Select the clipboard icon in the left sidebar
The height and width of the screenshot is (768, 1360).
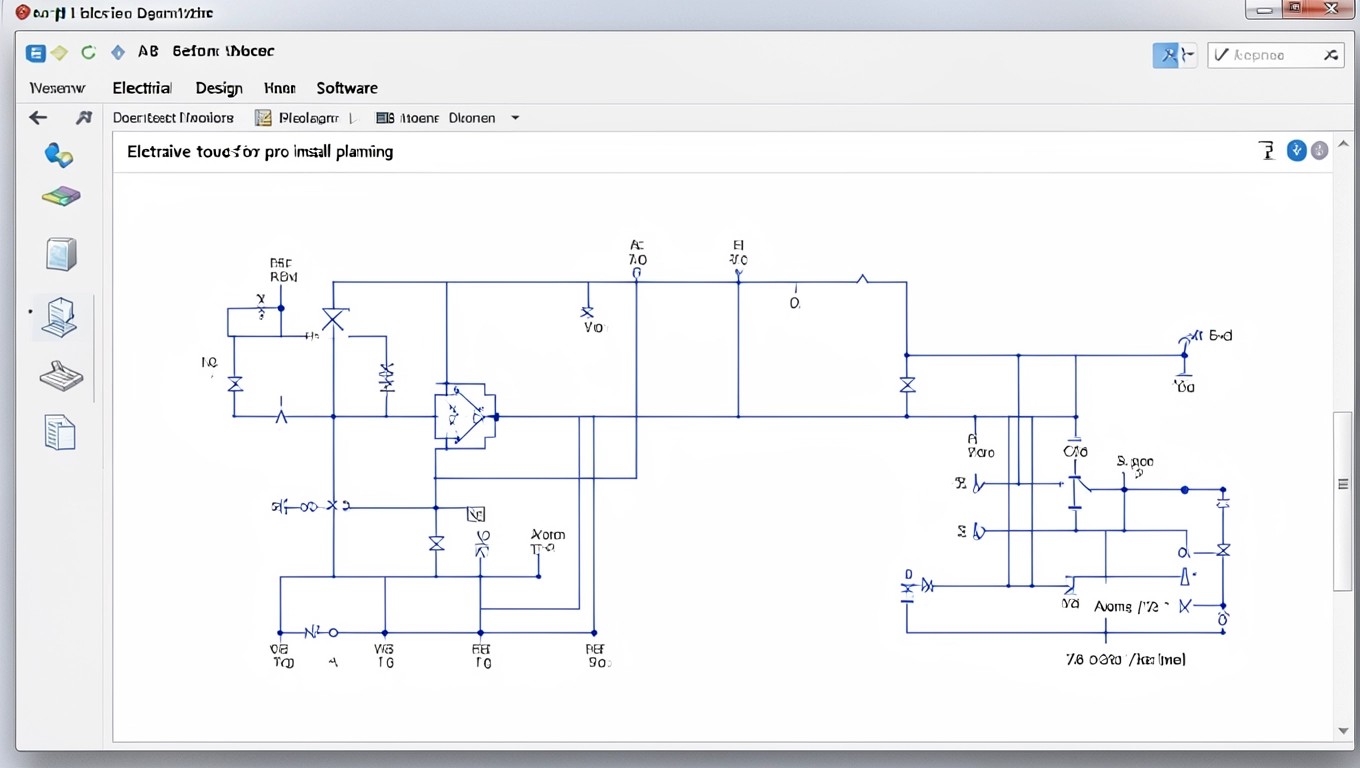pyautogui.click(x=60, y=375)
